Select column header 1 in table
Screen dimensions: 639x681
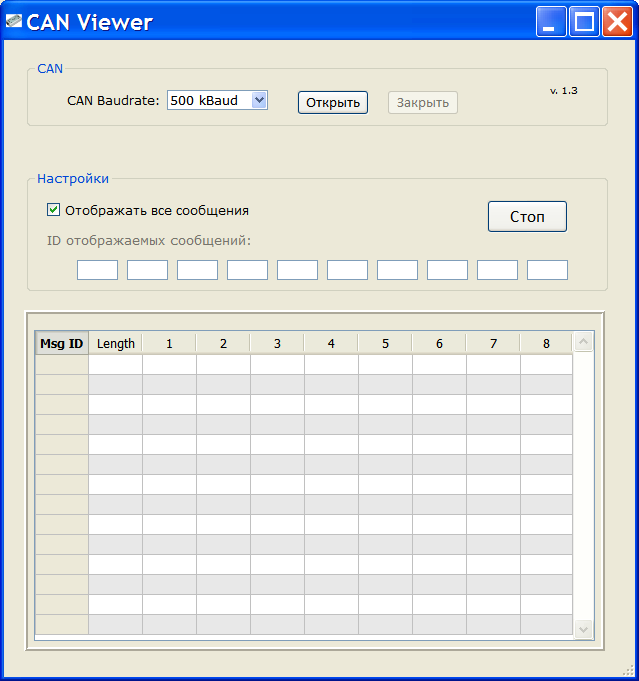pyautogui.click(x=169, y=344)
